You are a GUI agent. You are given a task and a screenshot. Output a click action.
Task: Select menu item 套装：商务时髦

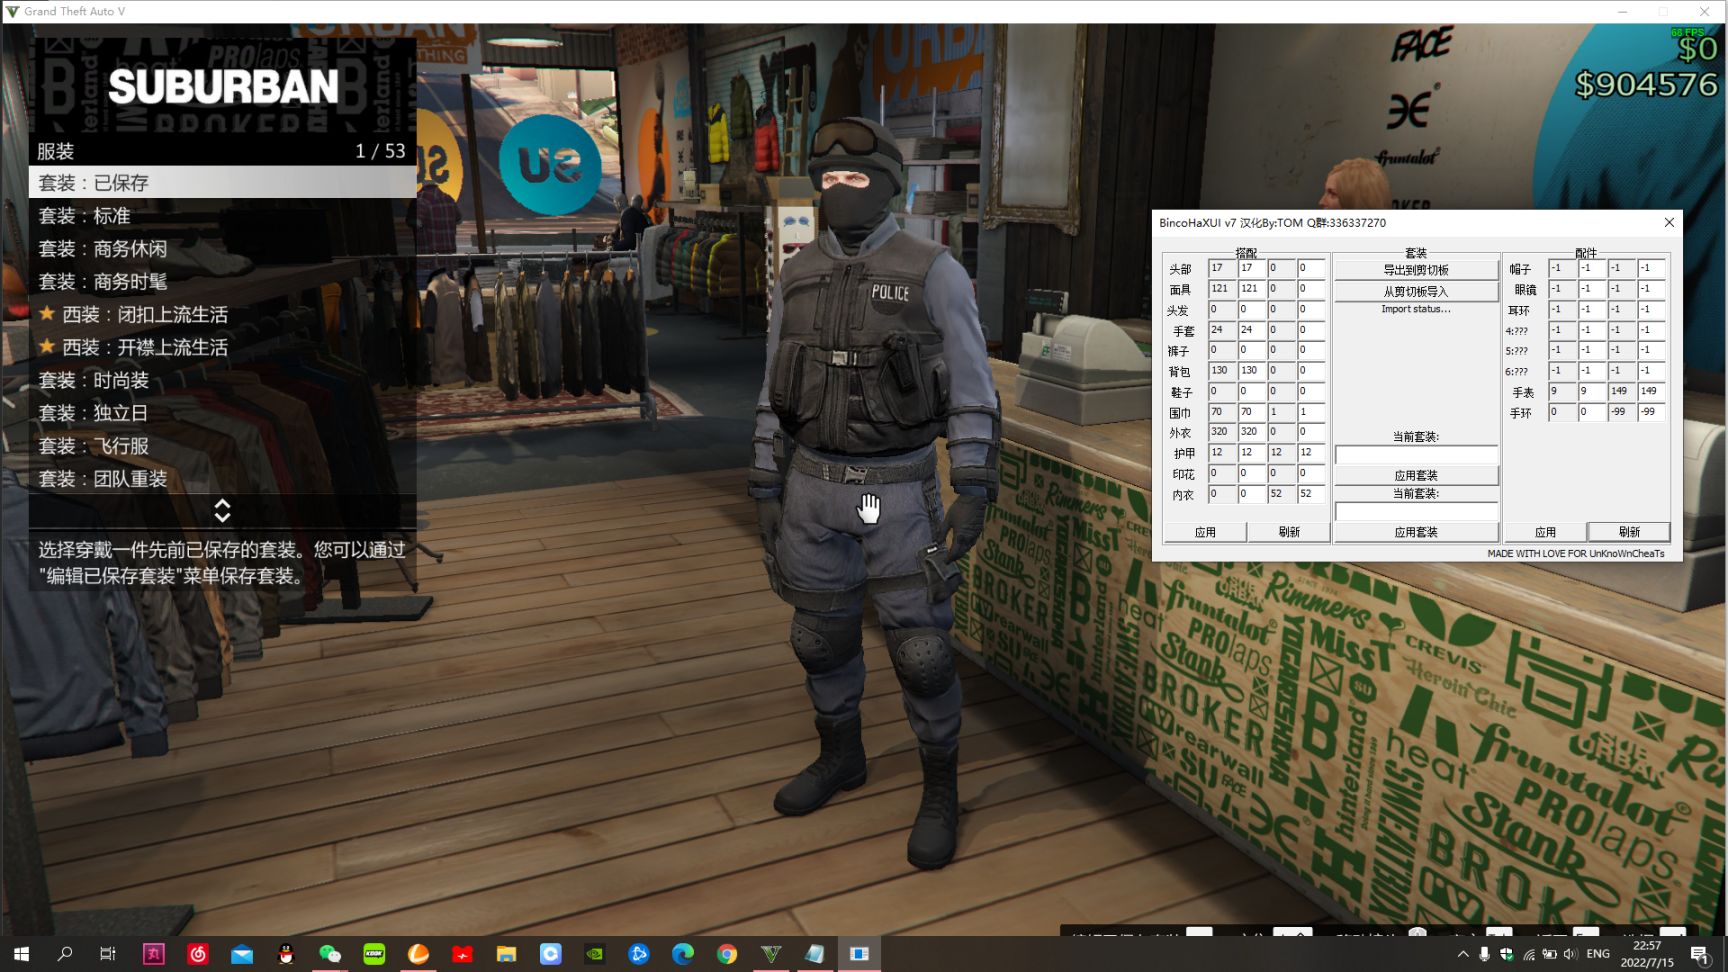pyautogui.click(x=222, y=281)
